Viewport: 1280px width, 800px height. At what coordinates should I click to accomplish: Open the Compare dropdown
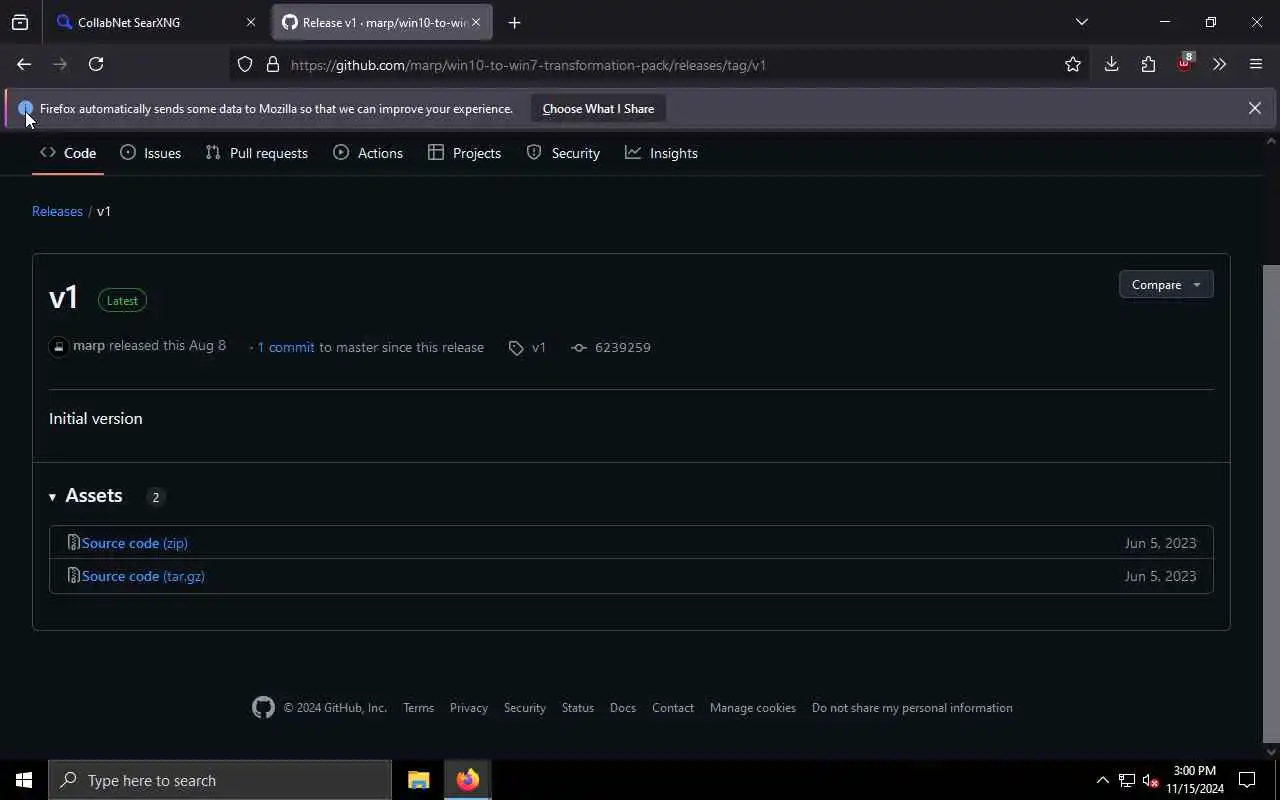(x=1166, y=285)
